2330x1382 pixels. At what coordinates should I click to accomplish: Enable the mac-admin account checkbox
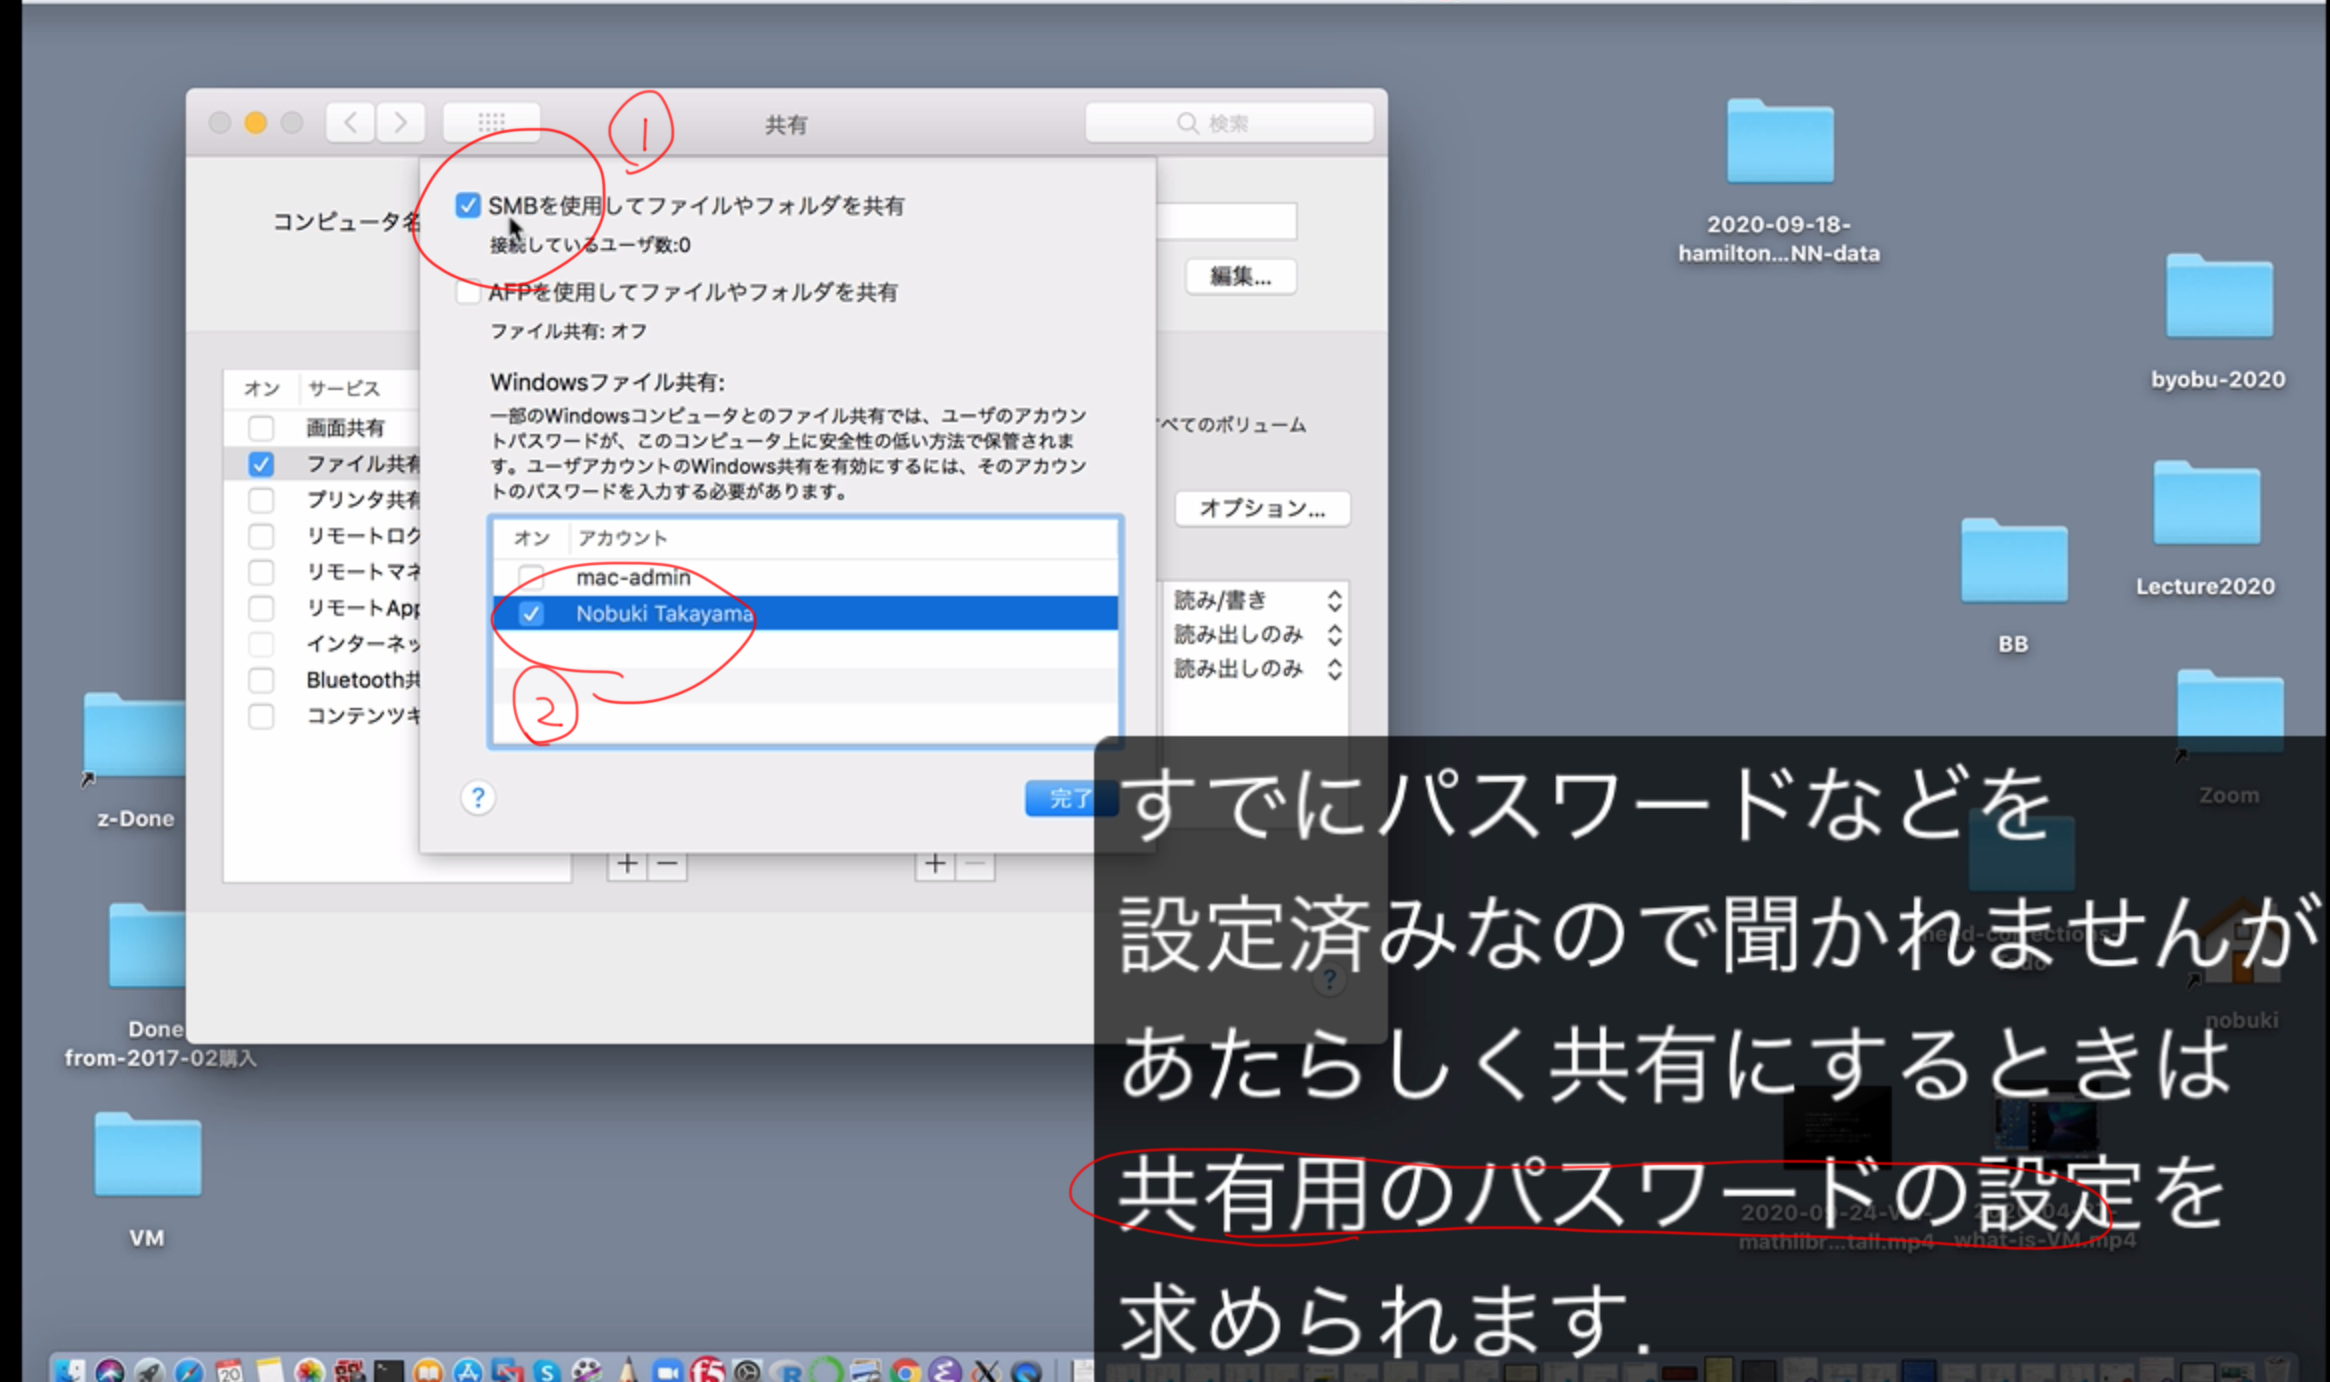531,577
